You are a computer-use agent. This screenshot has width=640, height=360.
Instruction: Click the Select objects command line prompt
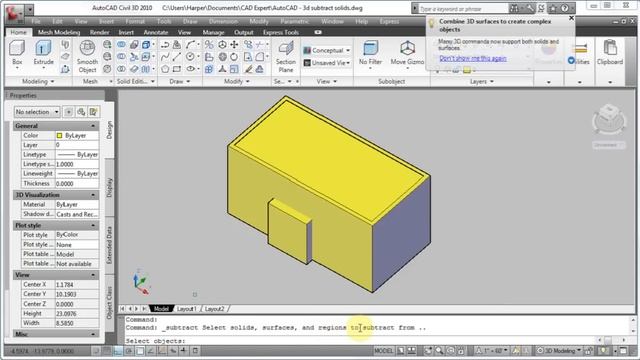(x=156, y=341)
